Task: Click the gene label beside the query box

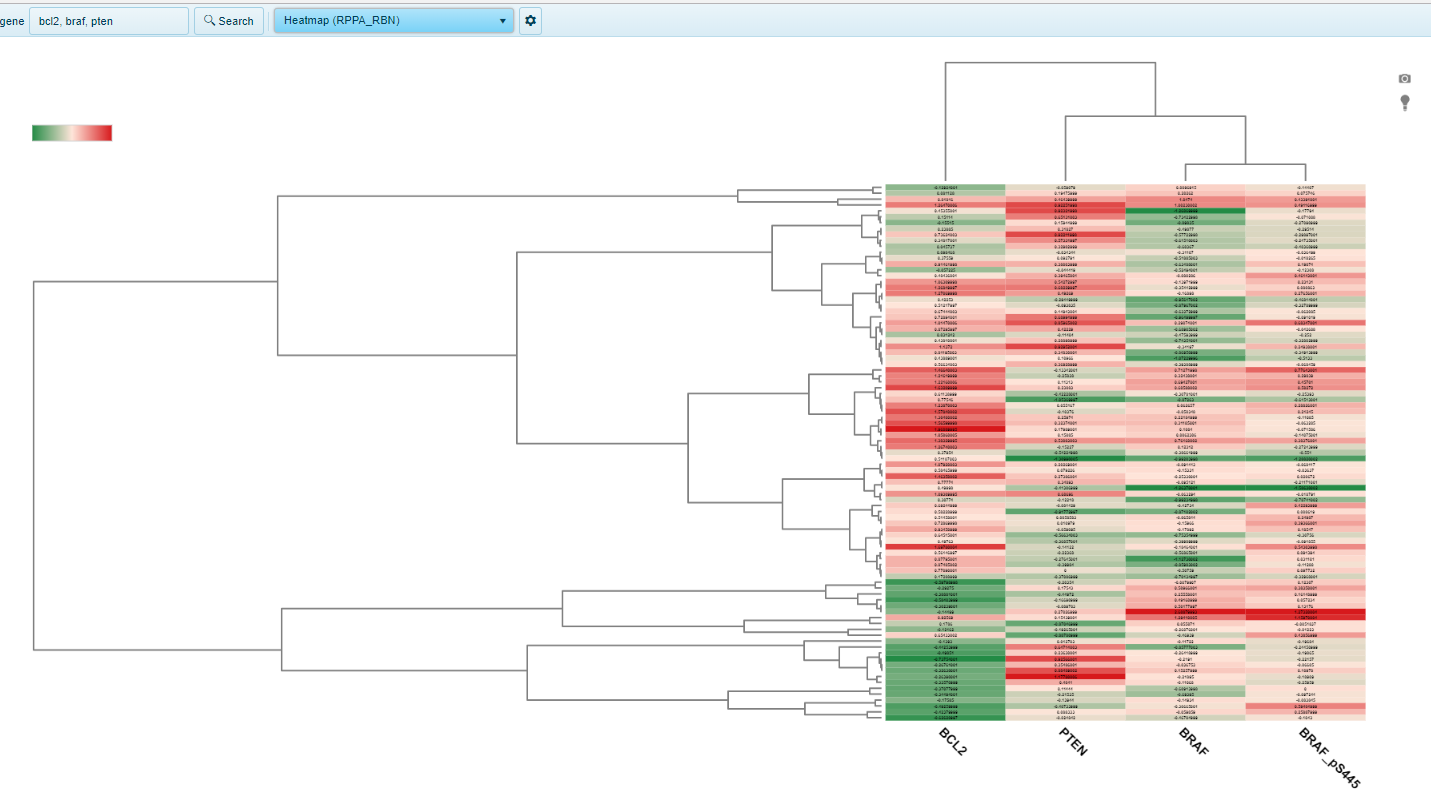Action: click(11, 20)
